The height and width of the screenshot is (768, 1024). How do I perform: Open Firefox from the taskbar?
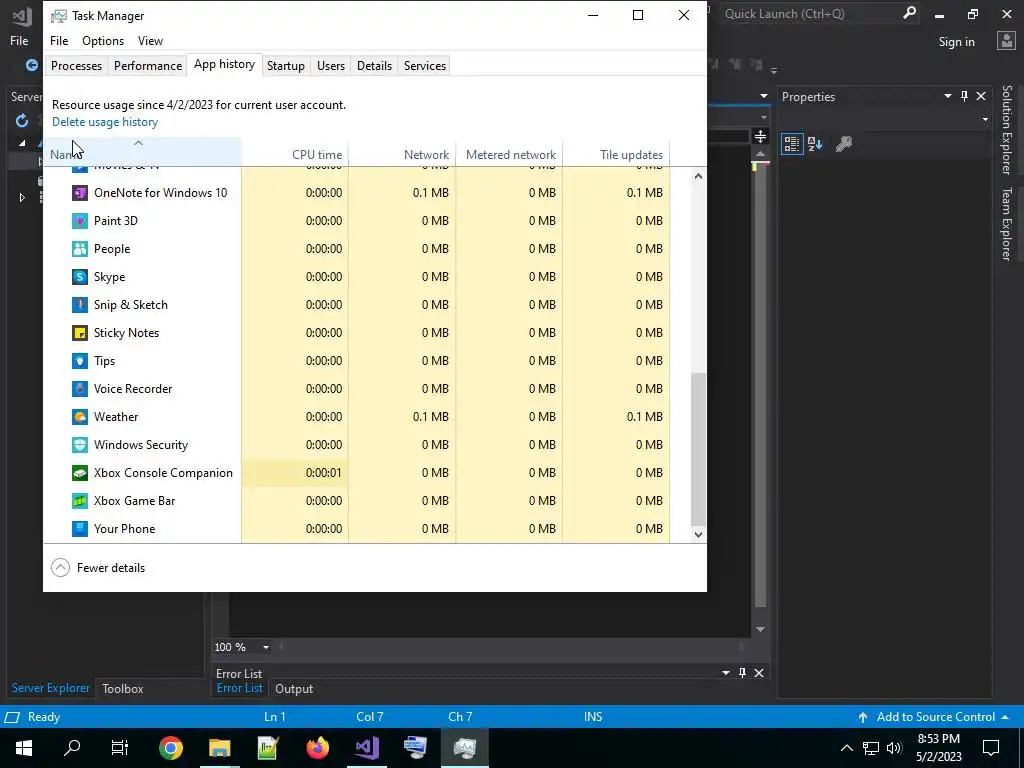(317, 748)
